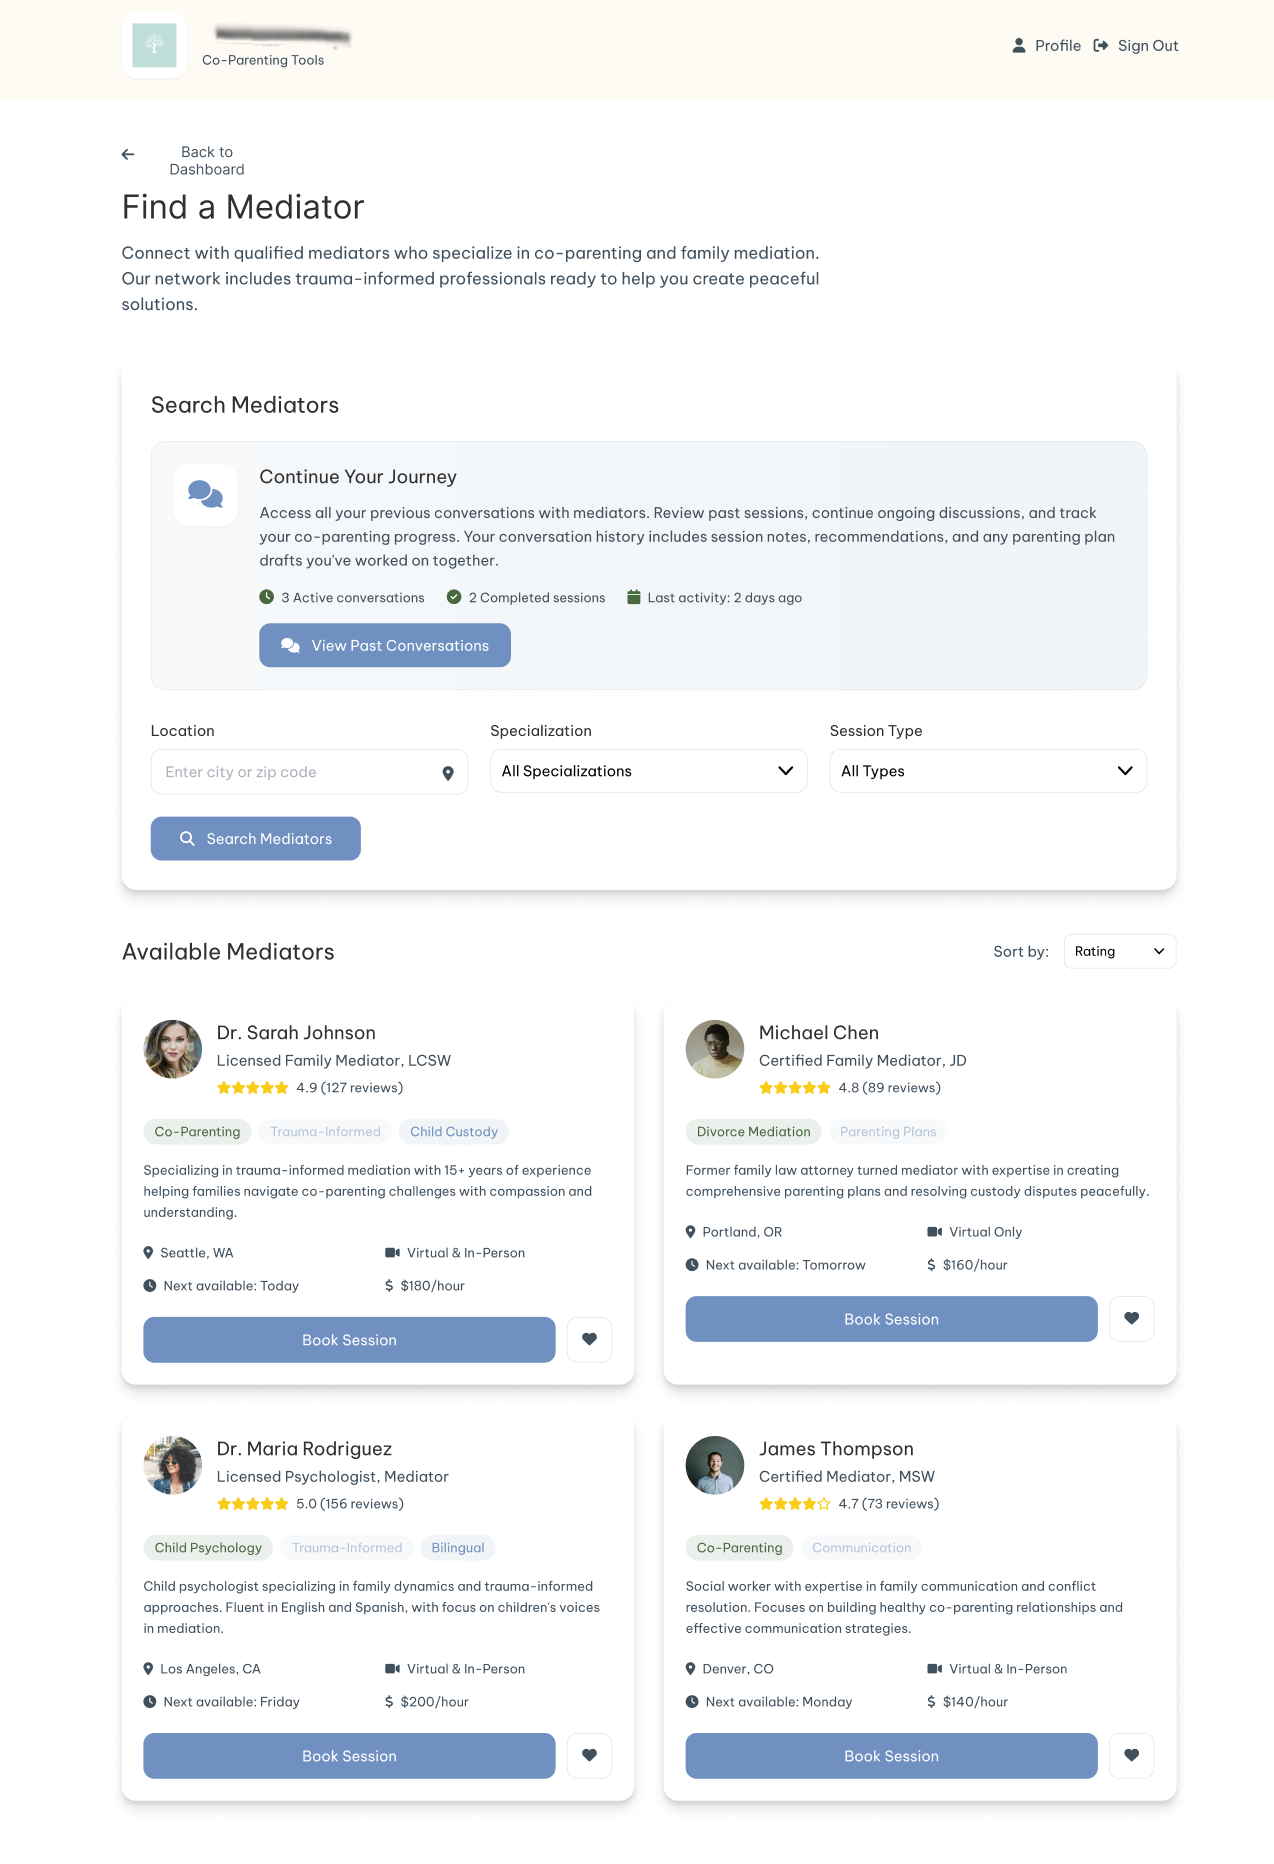Click clock icon beside Next available: Tomorrow
This screenshot has width=1274, height=1864.
coord(692,1265)
